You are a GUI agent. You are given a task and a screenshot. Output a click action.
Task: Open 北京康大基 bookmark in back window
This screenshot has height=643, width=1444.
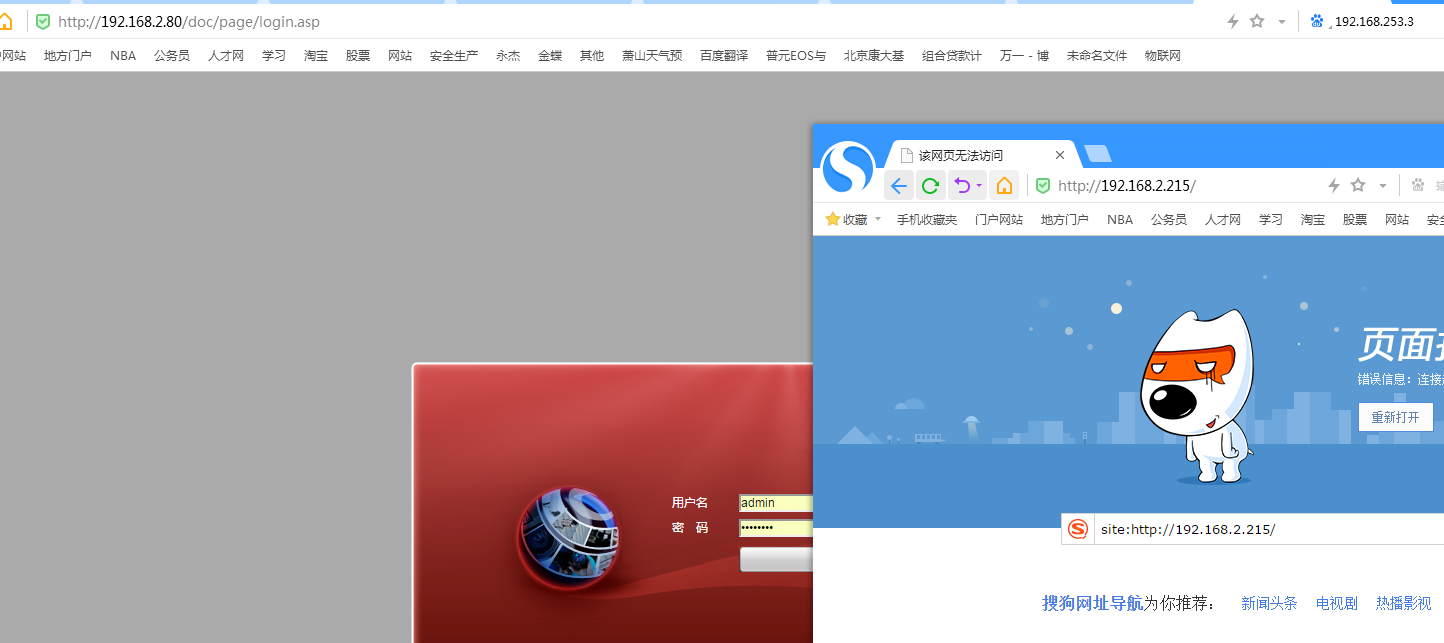coord(874,56)
